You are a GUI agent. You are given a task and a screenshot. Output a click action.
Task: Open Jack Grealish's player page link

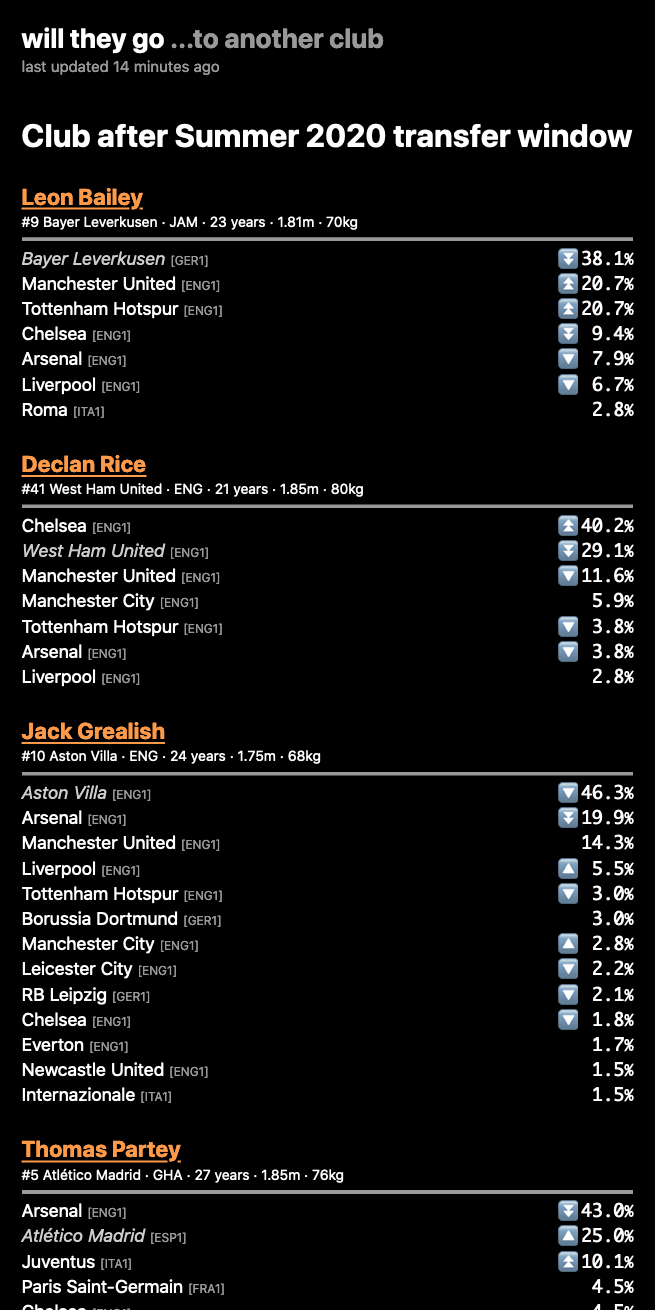[x=93, y=731]
